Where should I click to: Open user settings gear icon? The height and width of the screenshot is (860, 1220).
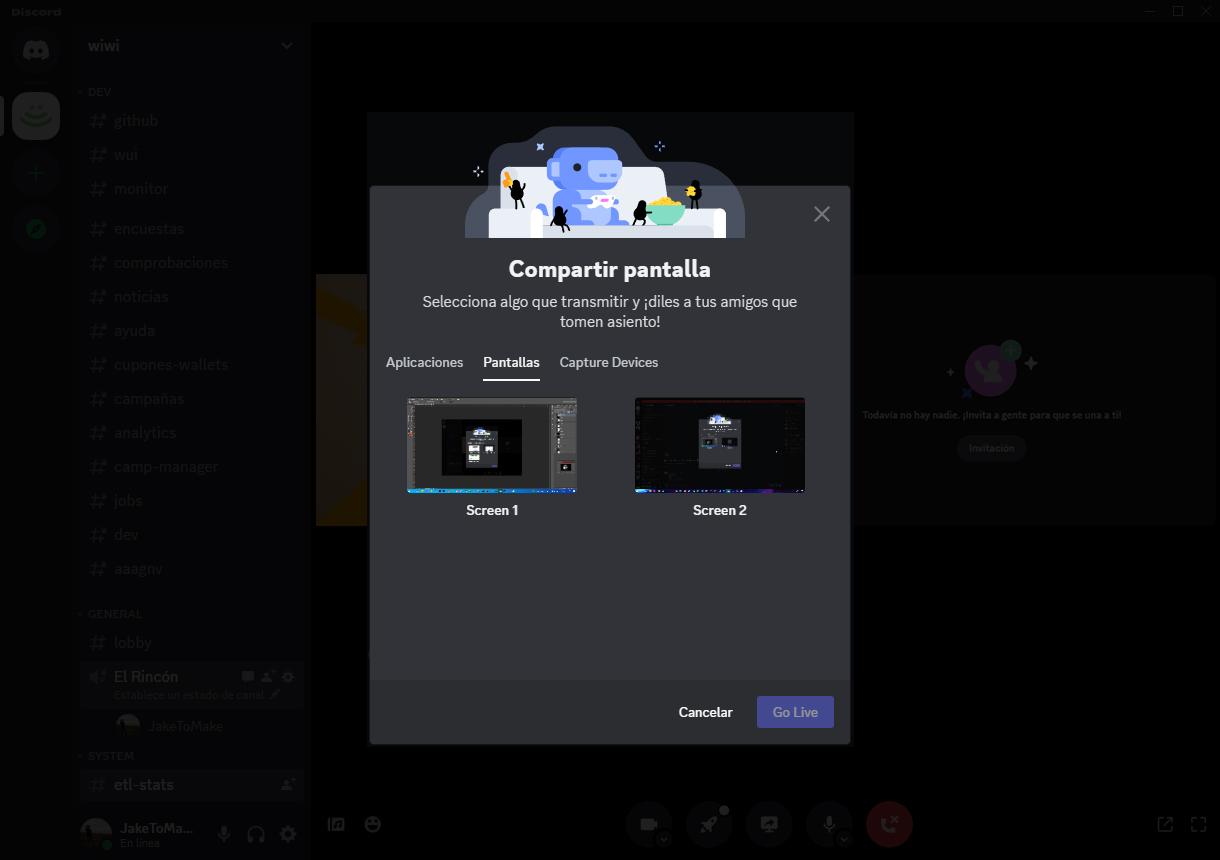tap(288, 834)
